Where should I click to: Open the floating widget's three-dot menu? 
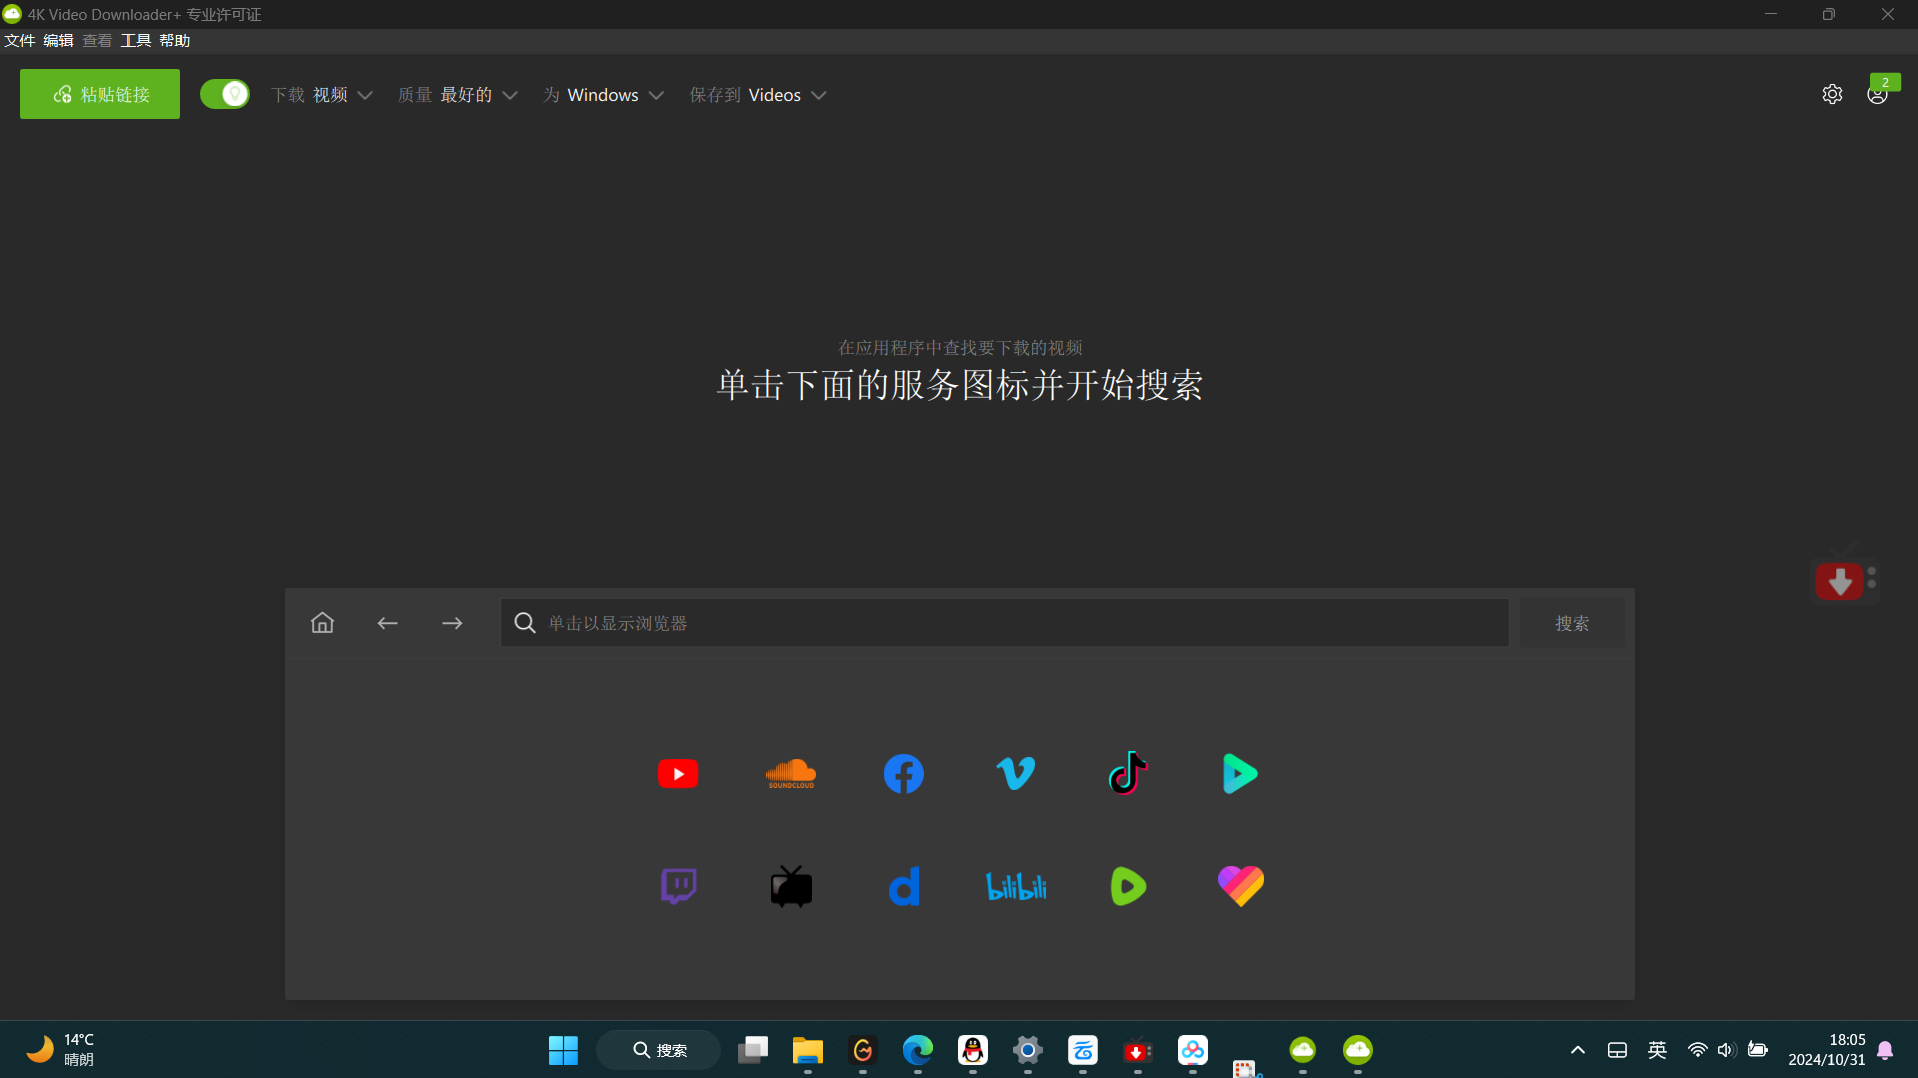(x=1872, y=578)
